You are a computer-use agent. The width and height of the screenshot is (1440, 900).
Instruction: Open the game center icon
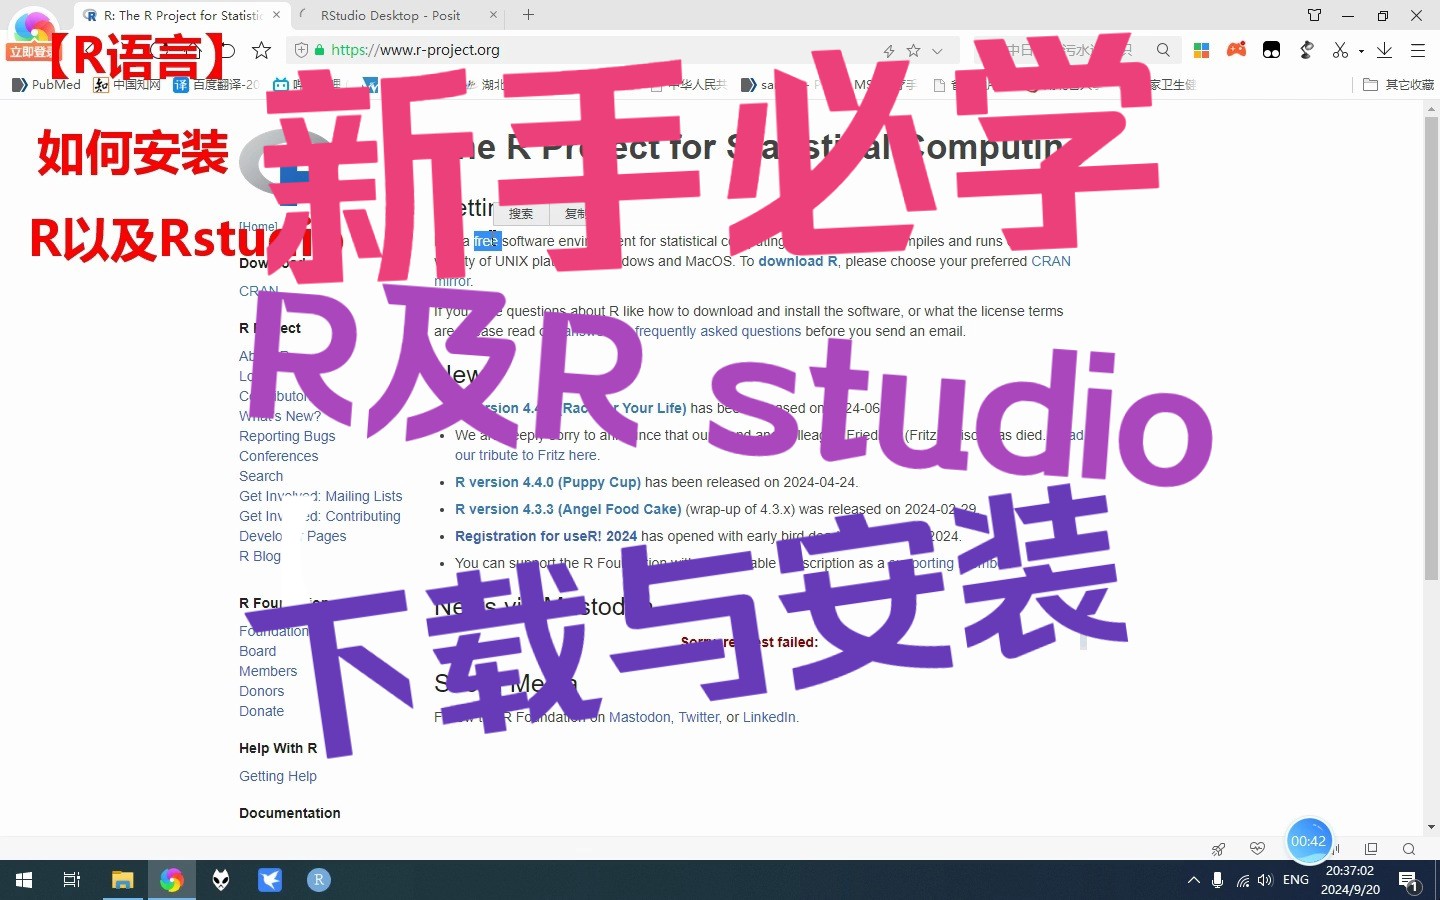tap(1236, 50)
